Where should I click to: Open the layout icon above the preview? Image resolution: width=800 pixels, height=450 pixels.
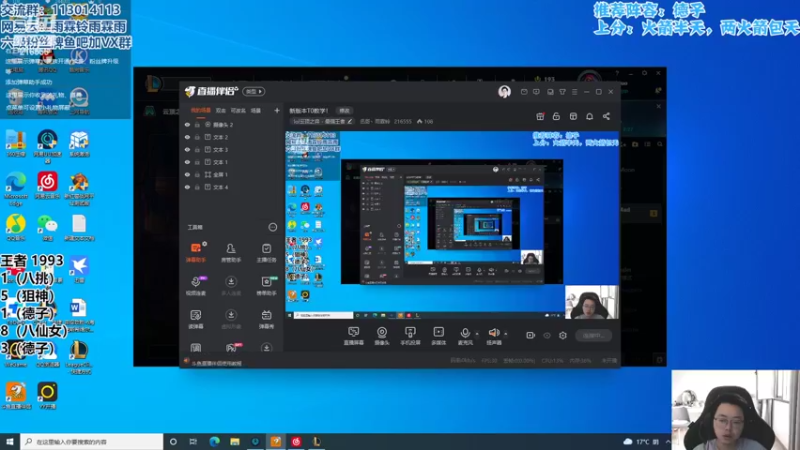coord(573,116)
